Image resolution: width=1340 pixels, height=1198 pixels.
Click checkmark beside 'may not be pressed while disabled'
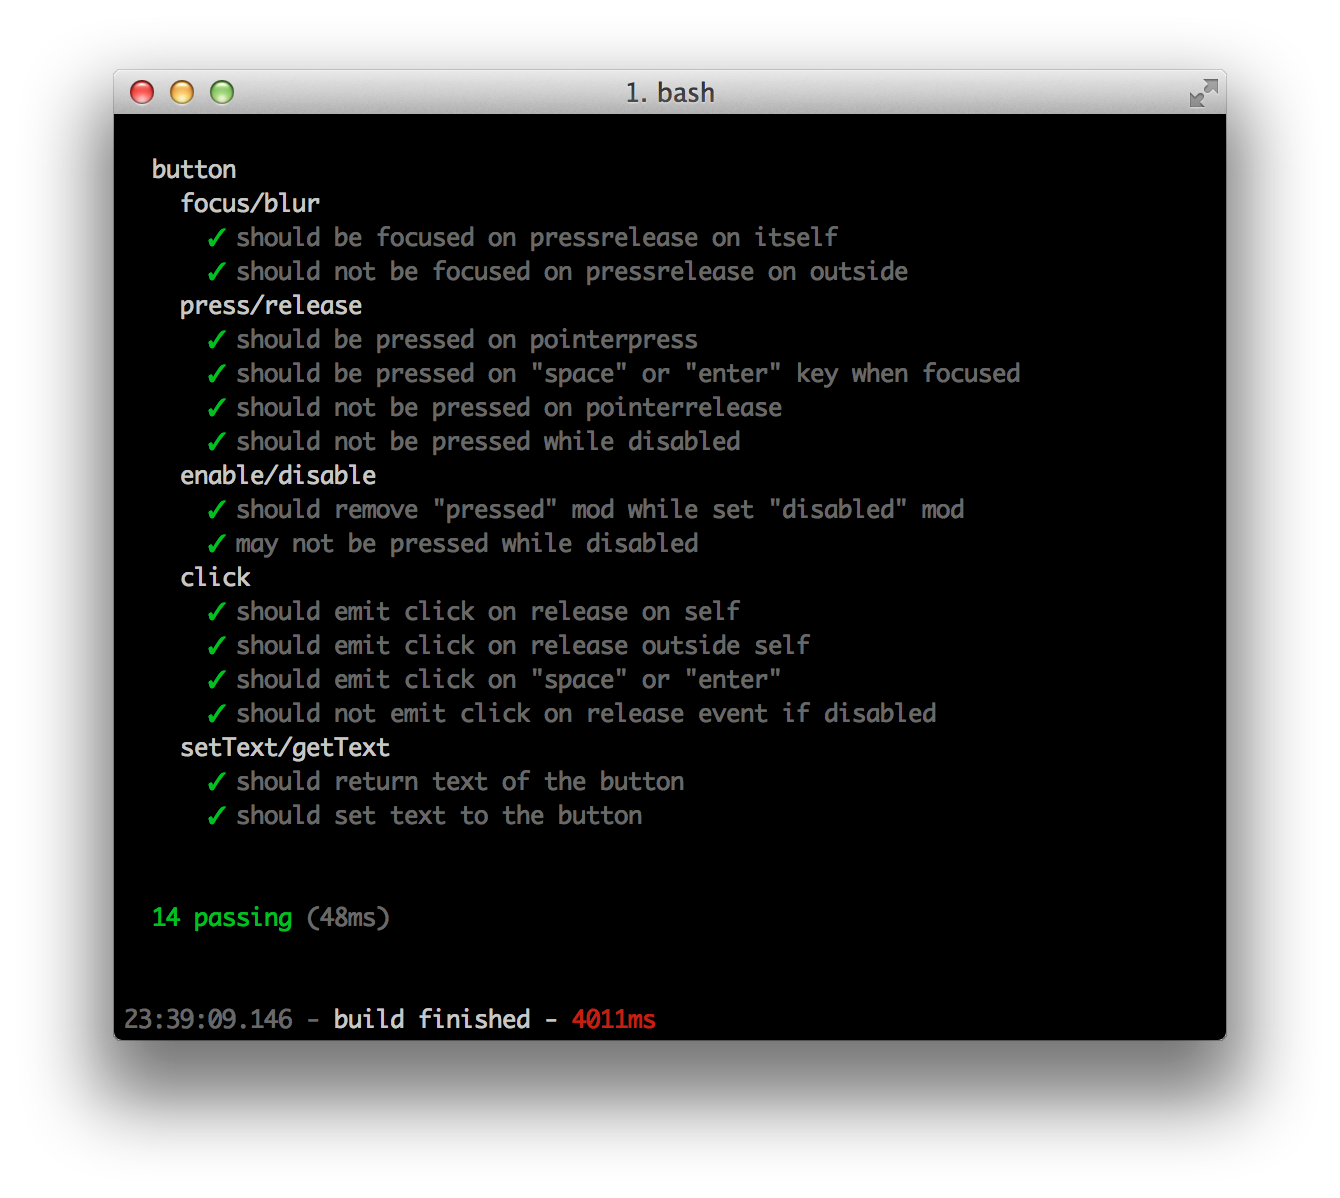coord(216,544)
